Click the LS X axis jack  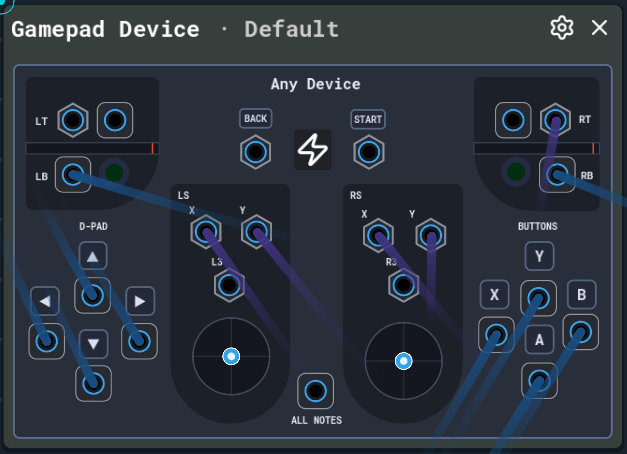click(x=206, y=232)
